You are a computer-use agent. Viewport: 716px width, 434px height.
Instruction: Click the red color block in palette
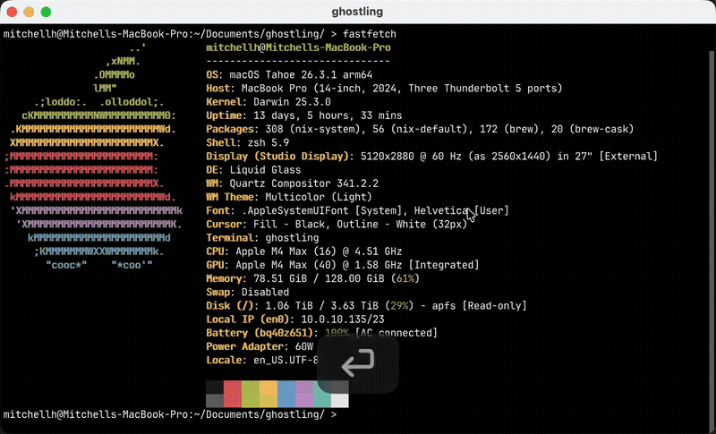coord(232,394)
